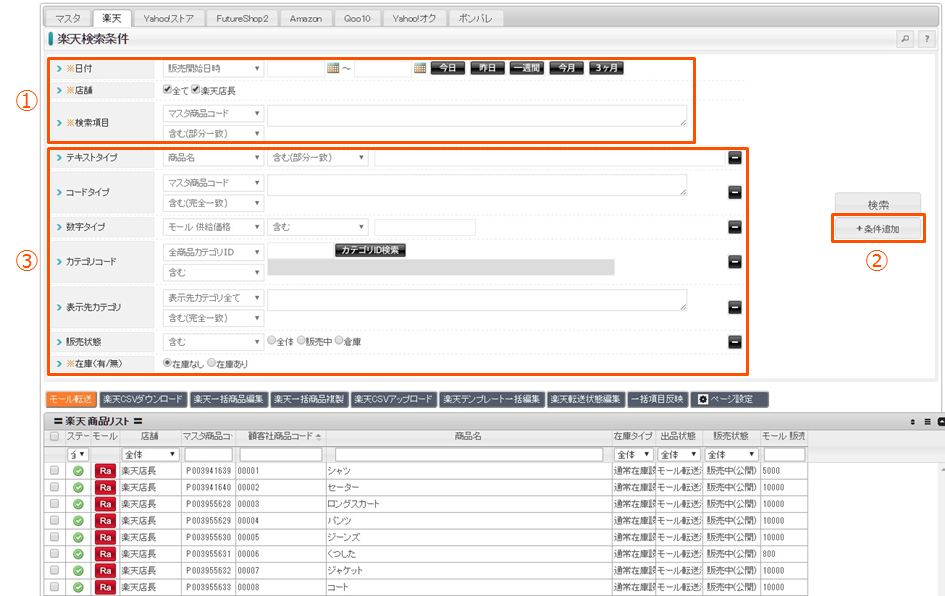Click the Ra mall icon in the パンツ row
Image resolution: width=945 pixels, height=596 pixels.
coord(105,521)
